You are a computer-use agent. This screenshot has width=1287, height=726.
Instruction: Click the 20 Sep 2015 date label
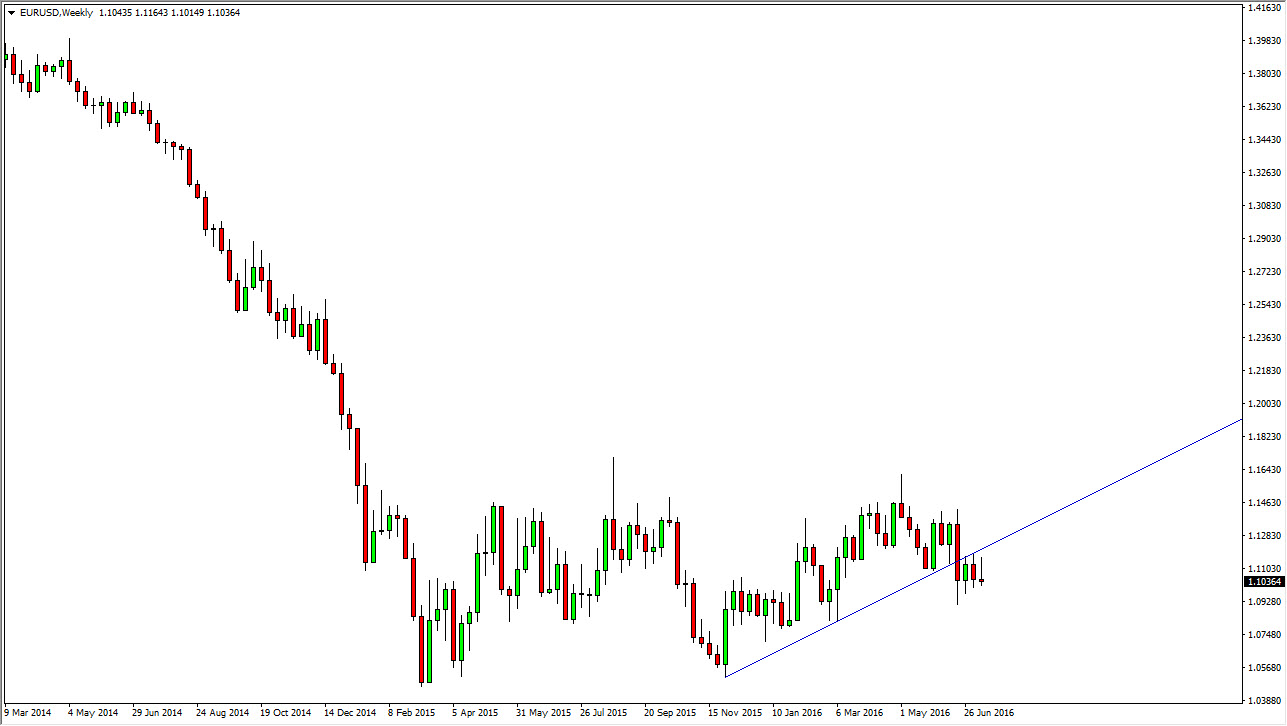(670, 713)
